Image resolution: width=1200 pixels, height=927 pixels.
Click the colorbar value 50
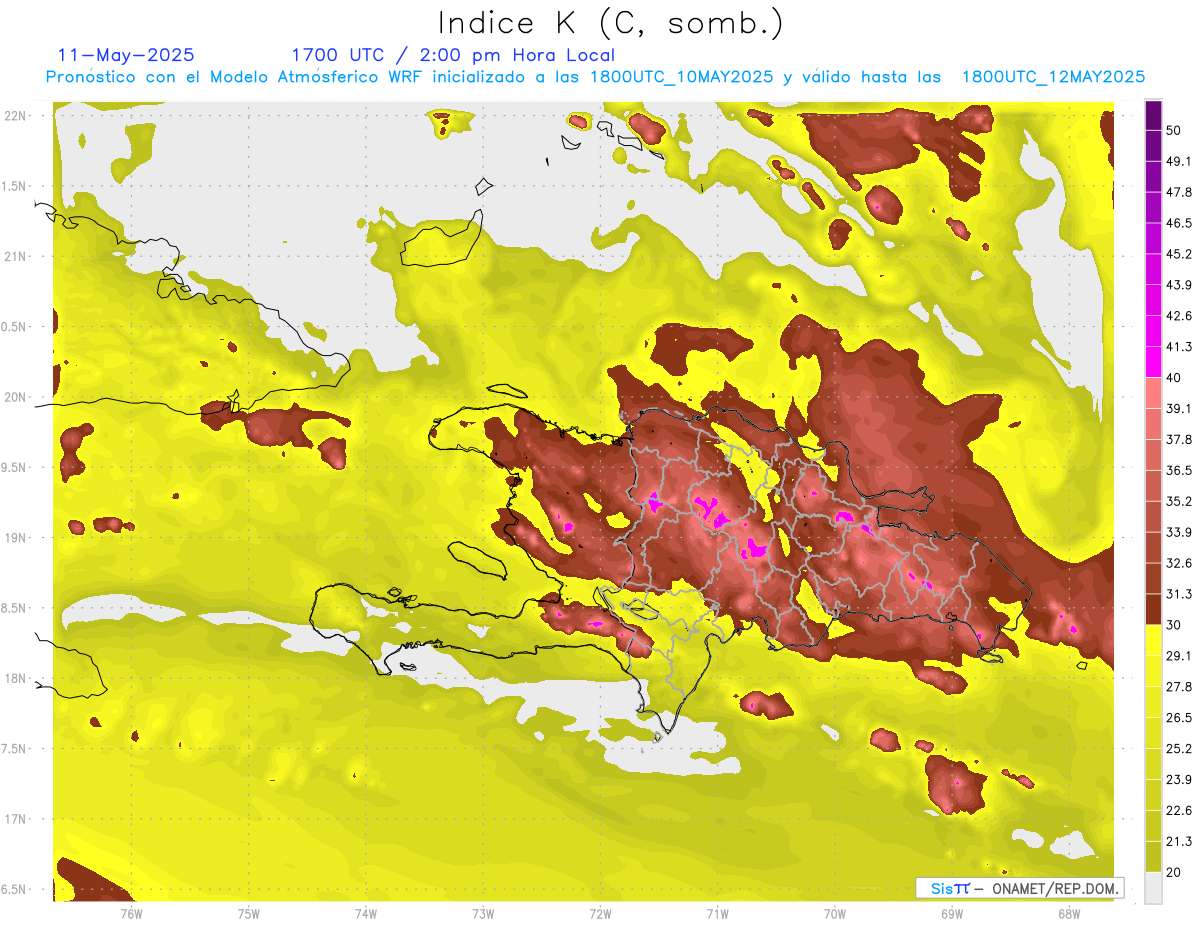click(1175, 130)
